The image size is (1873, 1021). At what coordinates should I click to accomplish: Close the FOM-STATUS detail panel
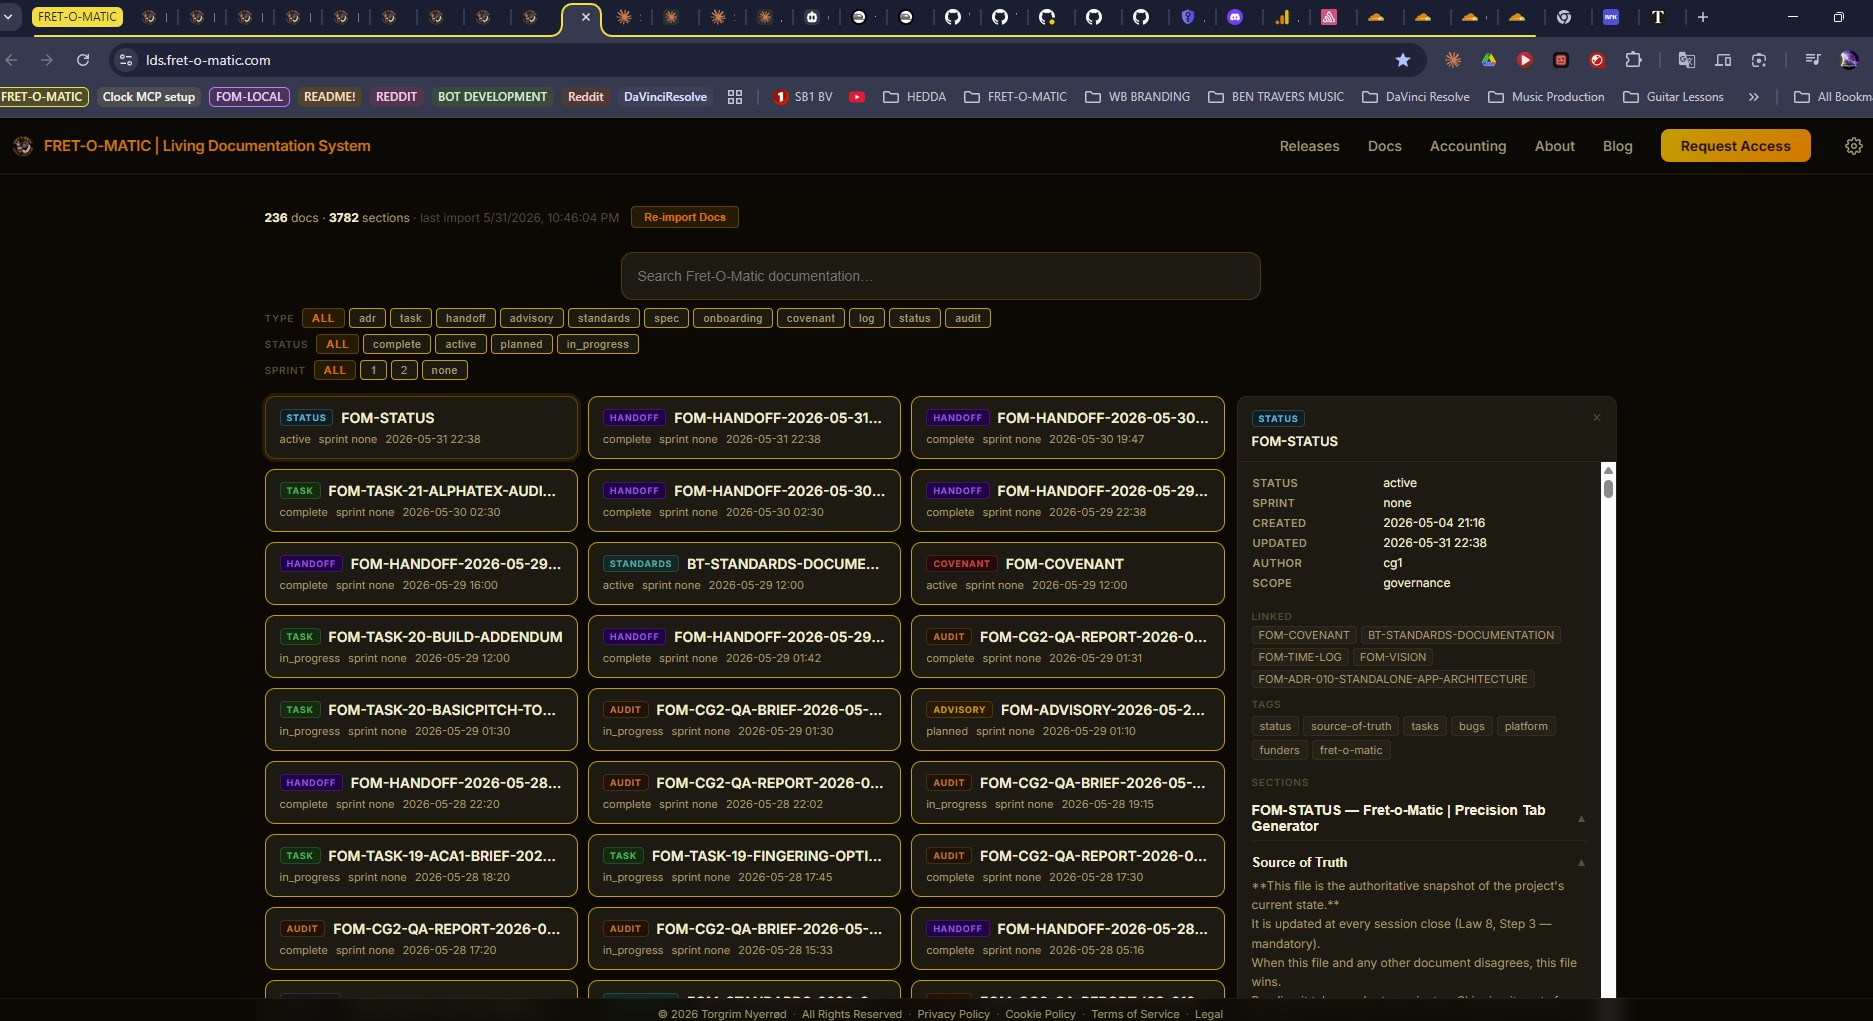coord(1597,418)
